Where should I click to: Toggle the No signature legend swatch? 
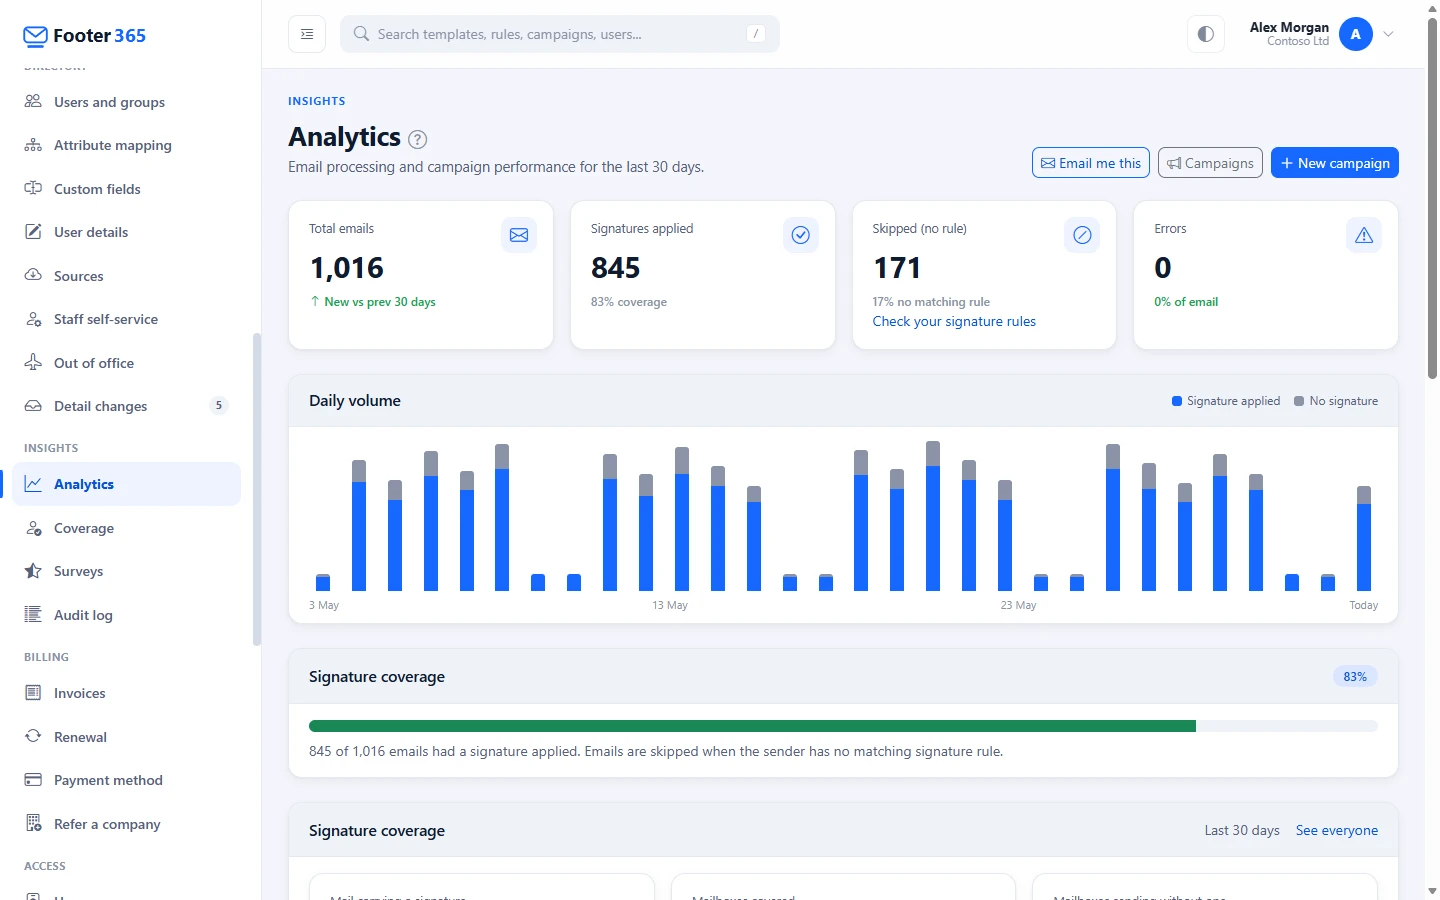pos(1299,401)
